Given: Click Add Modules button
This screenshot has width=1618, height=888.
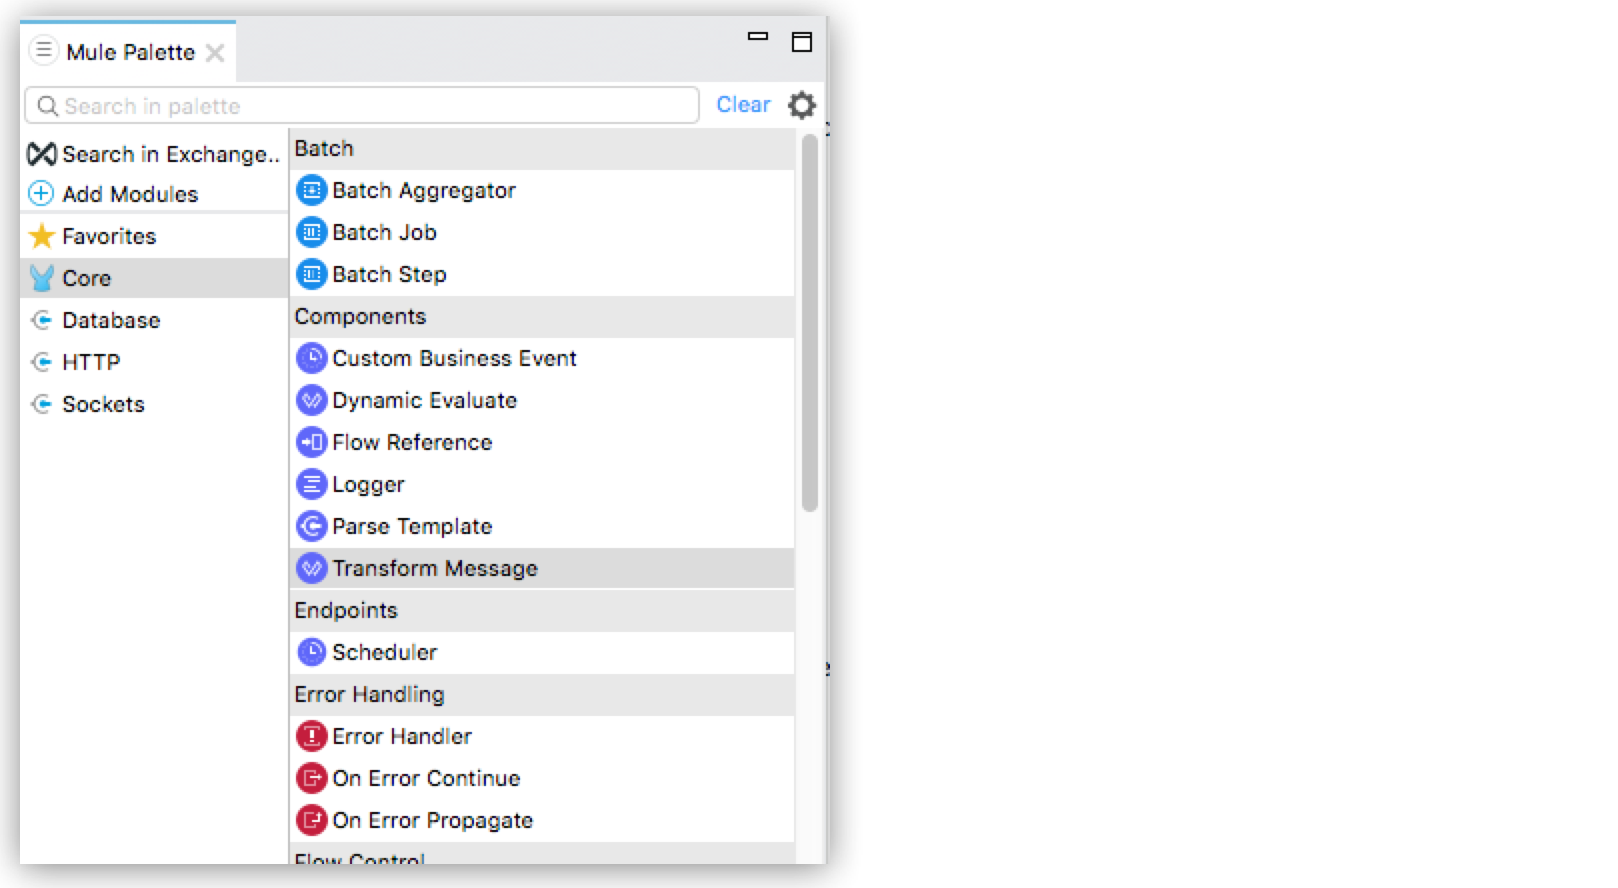Looking at the screenshot, I should (129, 194).
